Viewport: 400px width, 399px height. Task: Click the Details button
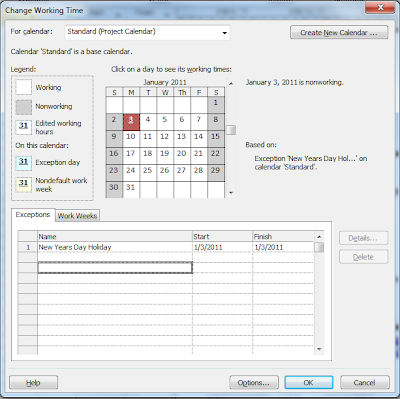pyautogui.click(x=363, y=238)
